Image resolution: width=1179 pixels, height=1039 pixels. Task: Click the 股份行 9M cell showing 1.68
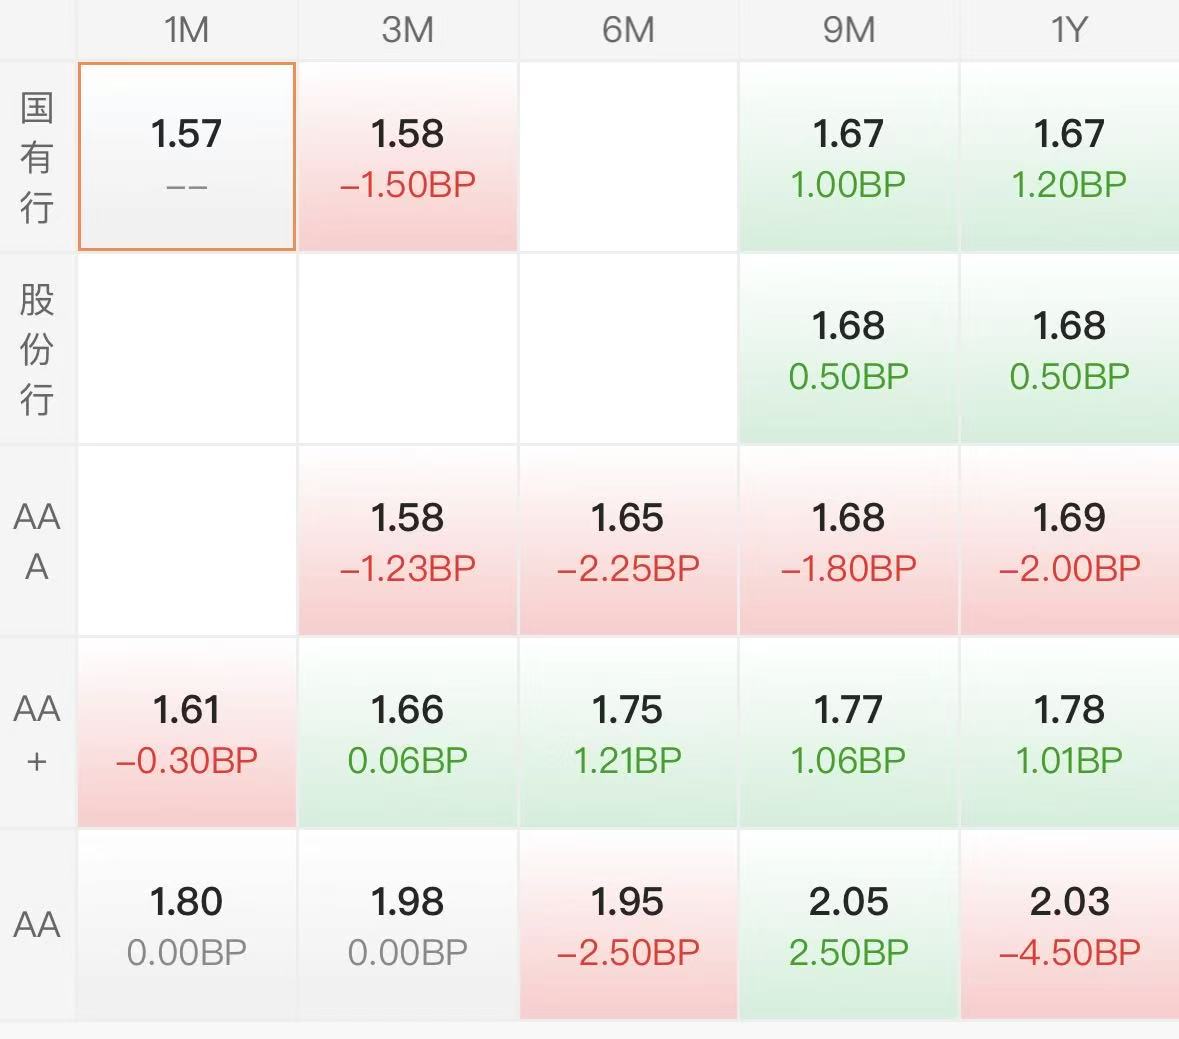[x=848, y=349]
